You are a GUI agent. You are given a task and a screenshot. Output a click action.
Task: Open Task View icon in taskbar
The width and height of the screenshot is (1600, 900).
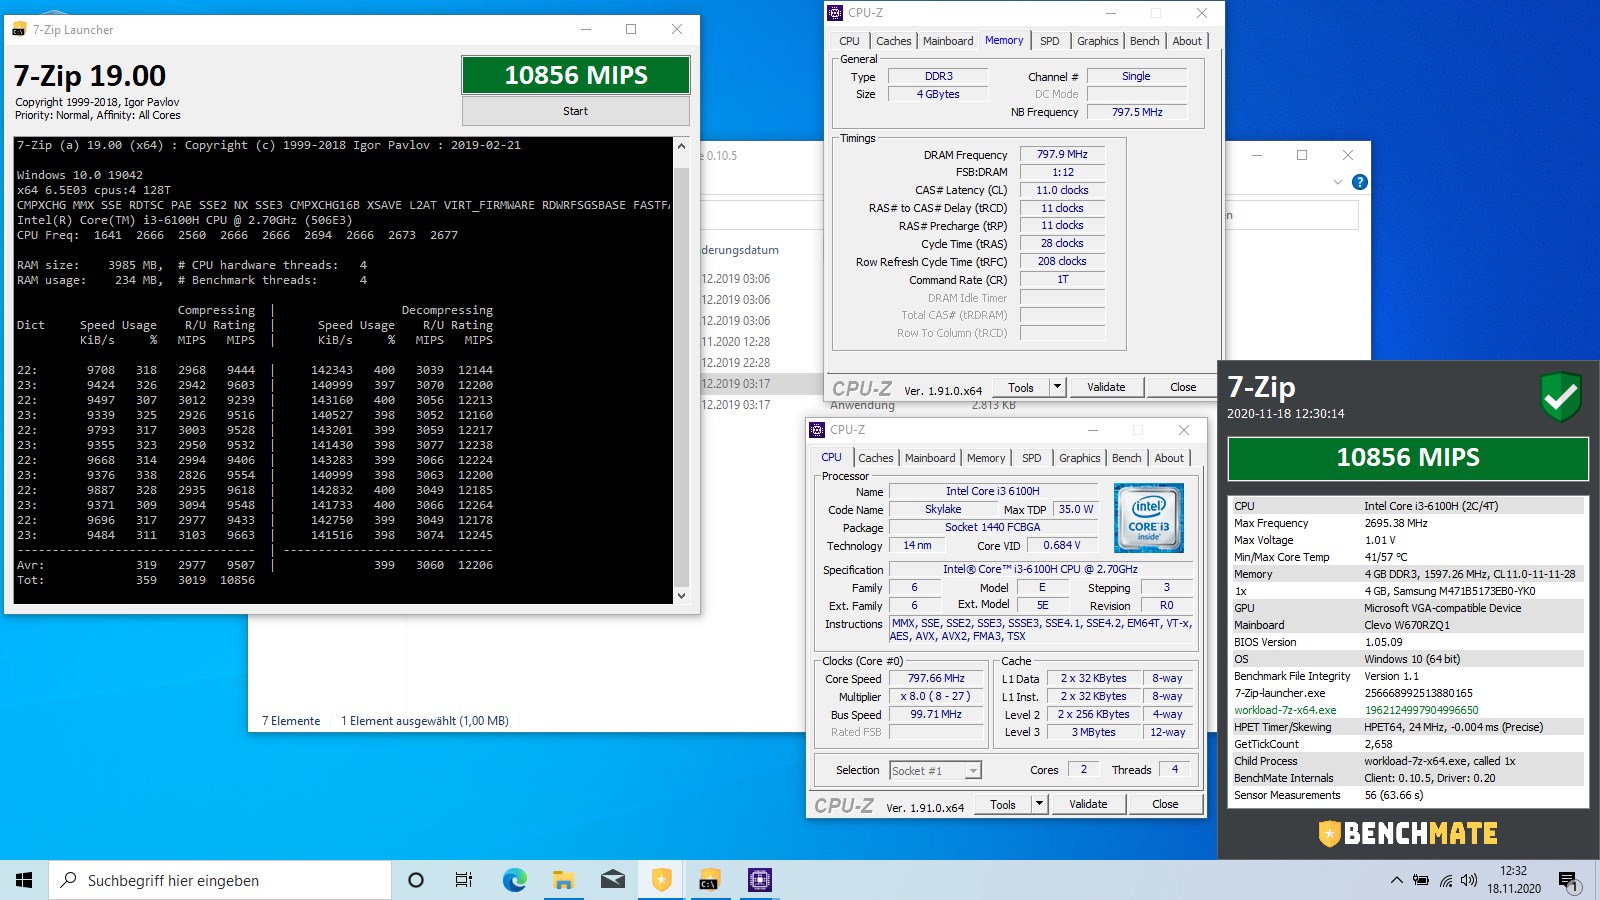[464, 880]
